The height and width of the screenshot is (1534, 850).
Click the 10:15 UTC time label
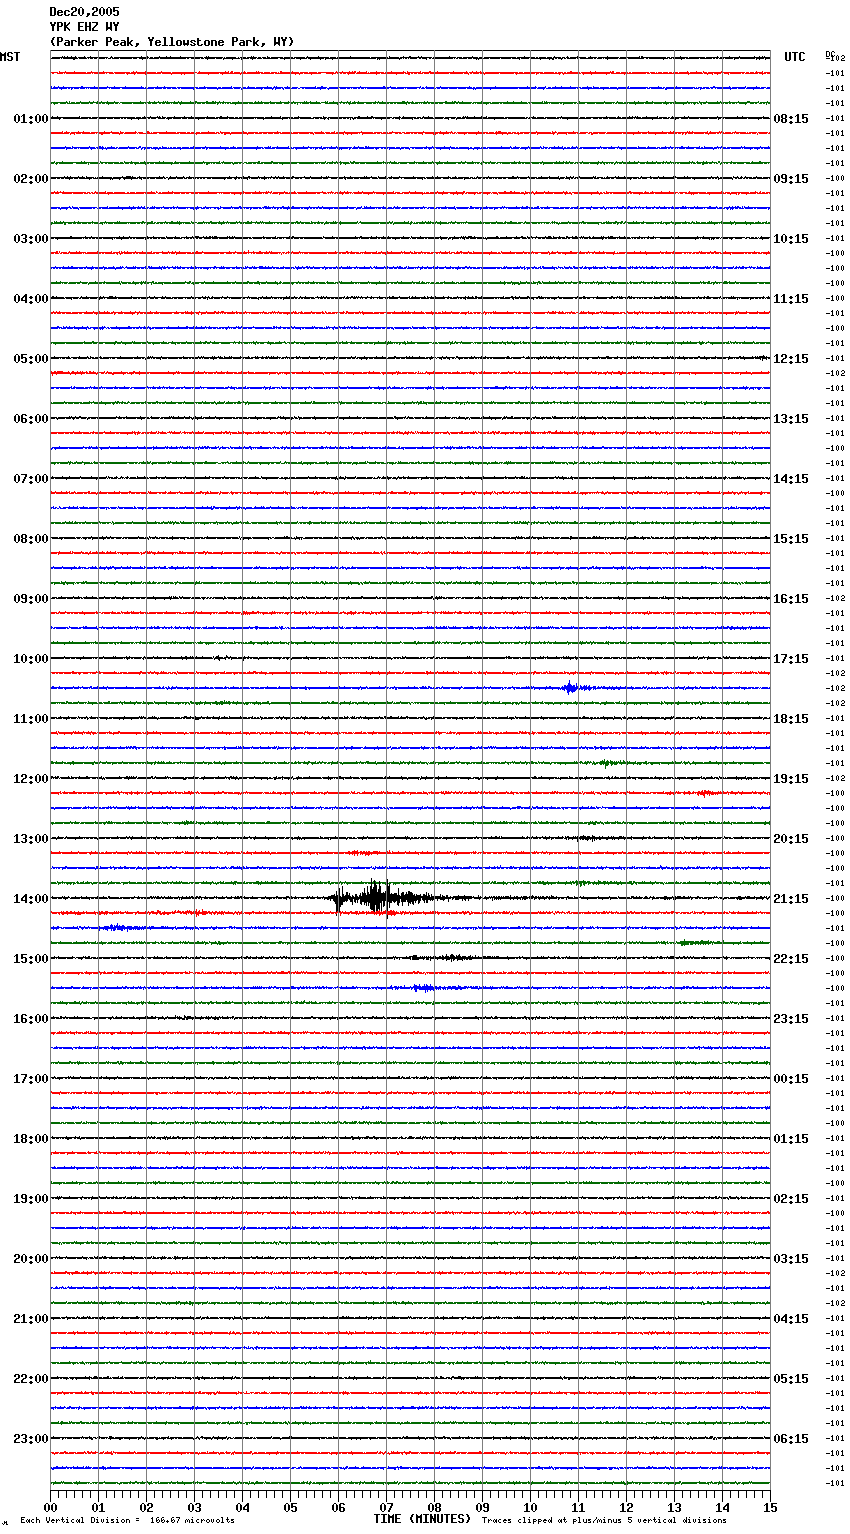coord(791,239)
